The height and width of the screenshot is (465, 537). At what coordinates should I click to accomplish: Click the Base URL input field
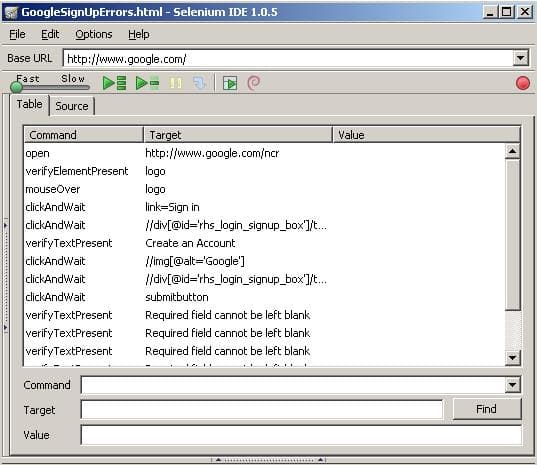tap(288, 59)
